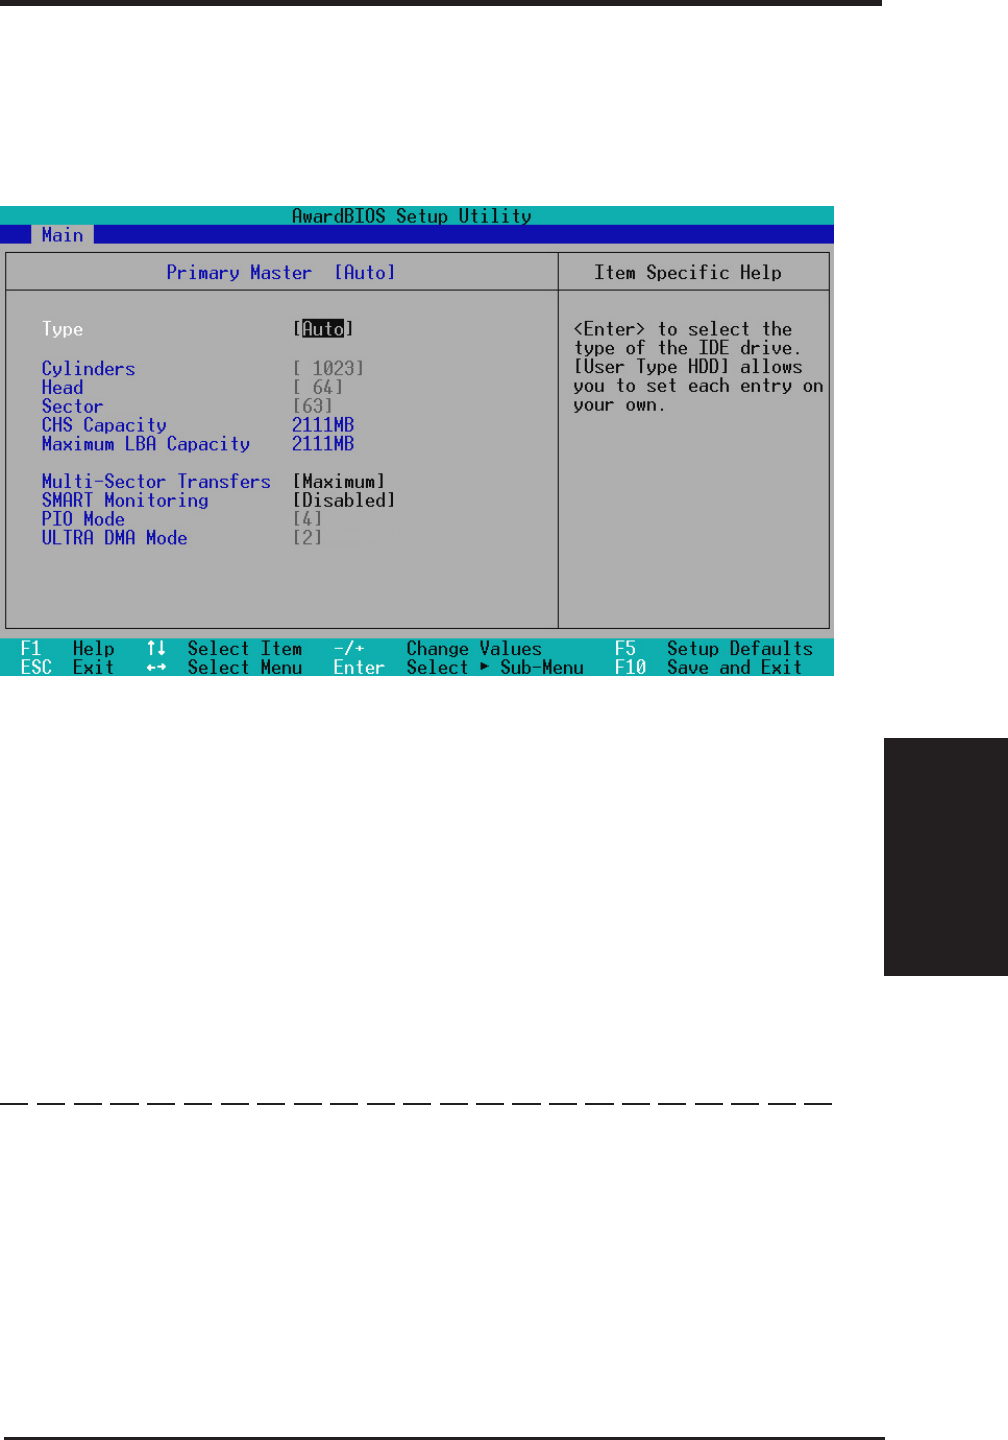Screen dimensions: 1008x1440
Task: Click the left-right arrows Select Menu icon
Action: click(156, 667)
